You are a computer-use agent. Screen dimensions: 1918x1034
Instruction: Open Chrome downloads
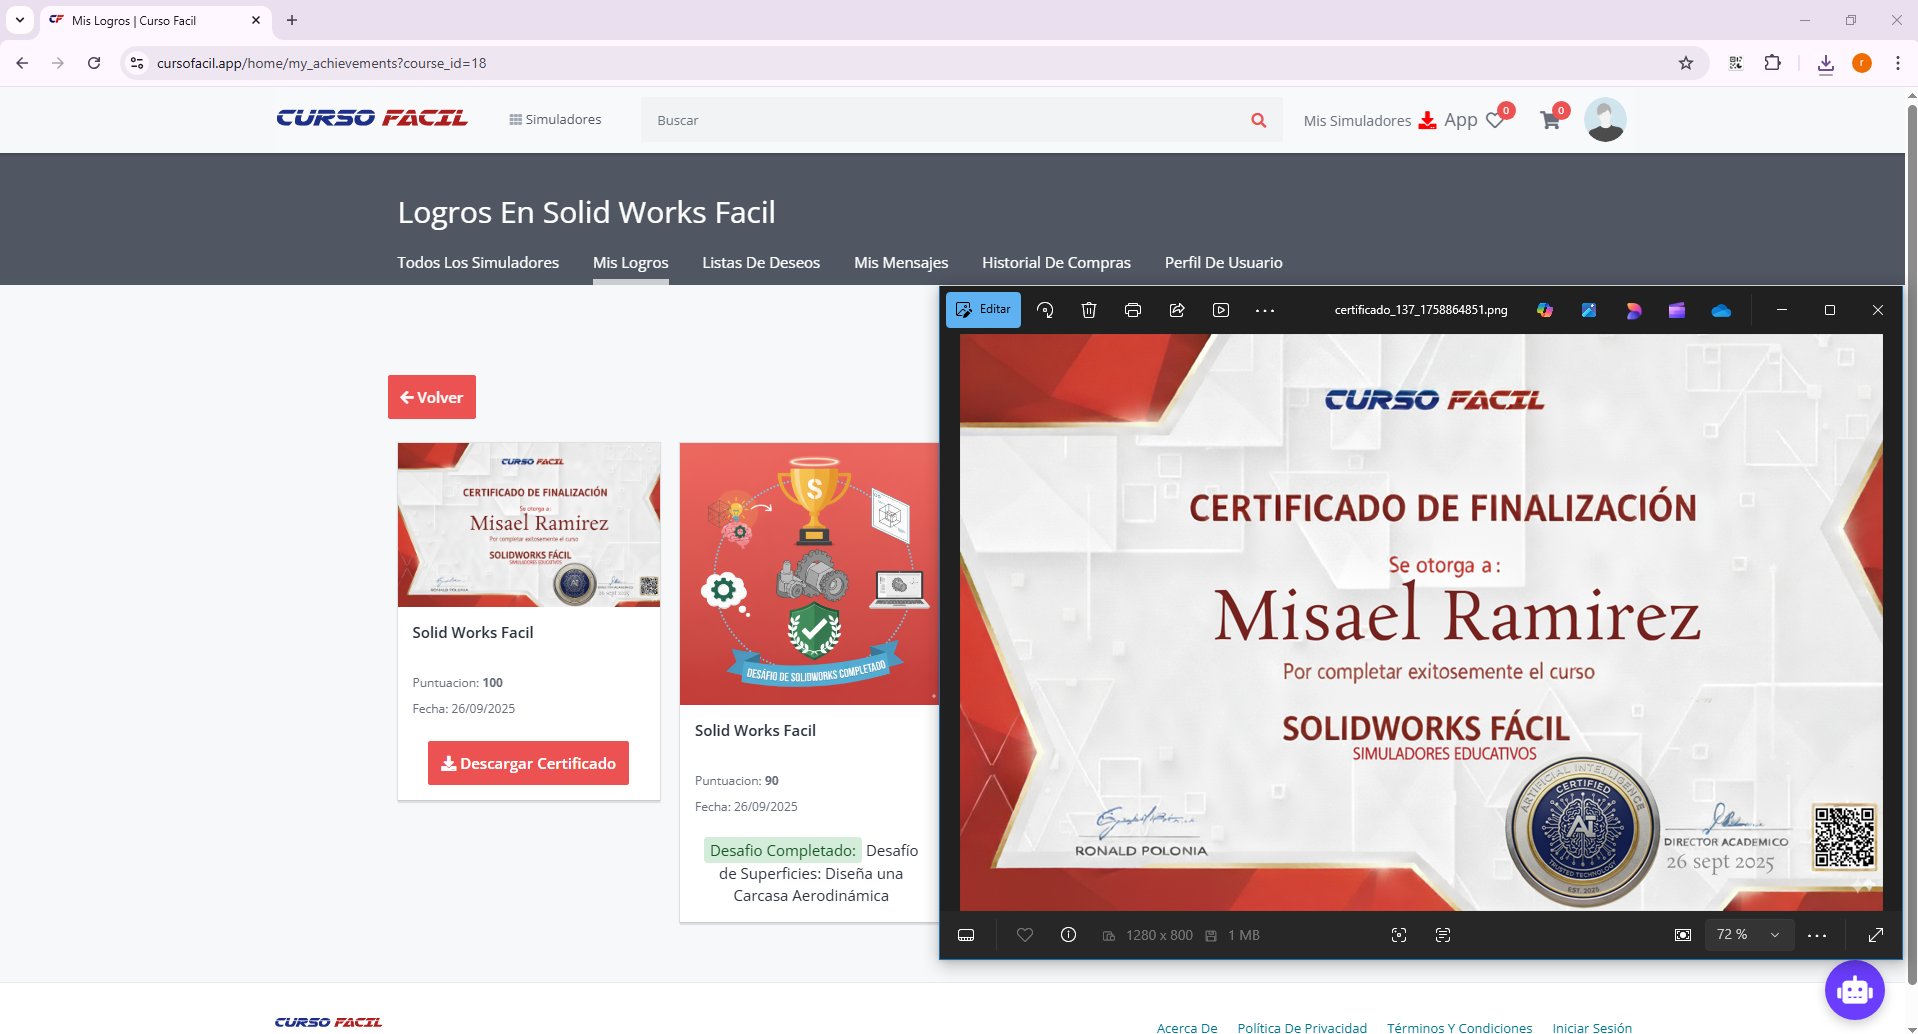1826,63
